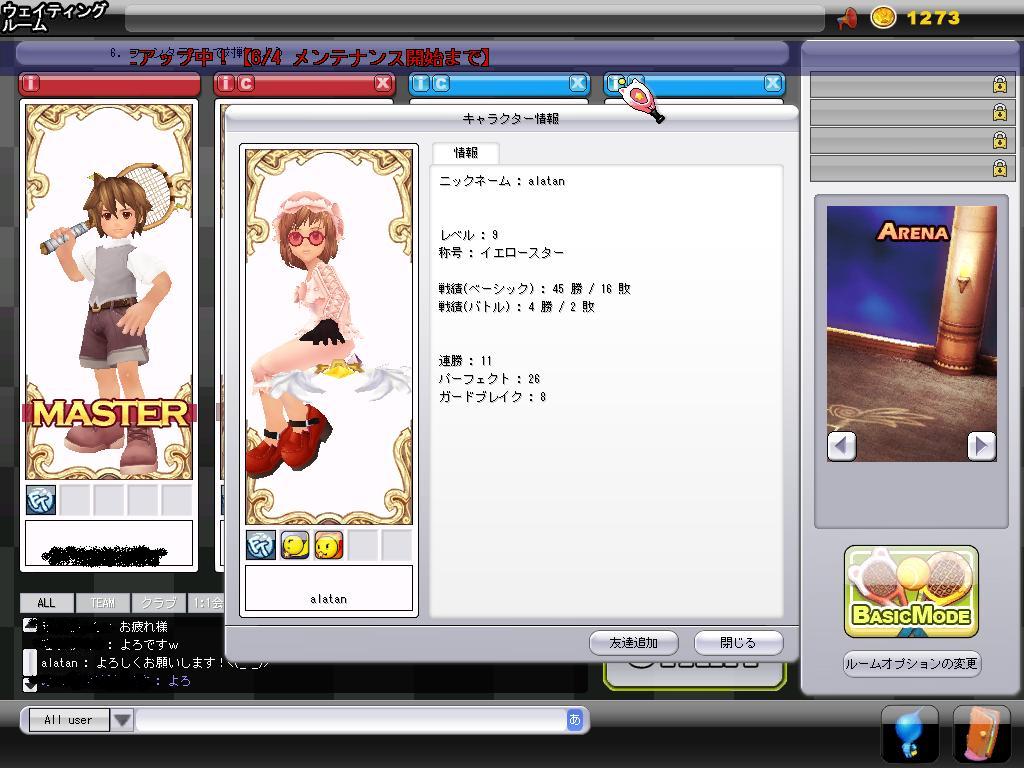The image size is (1024, 768).
Task: Click alatan's second yellow smiley item icon
Action: 329,545
